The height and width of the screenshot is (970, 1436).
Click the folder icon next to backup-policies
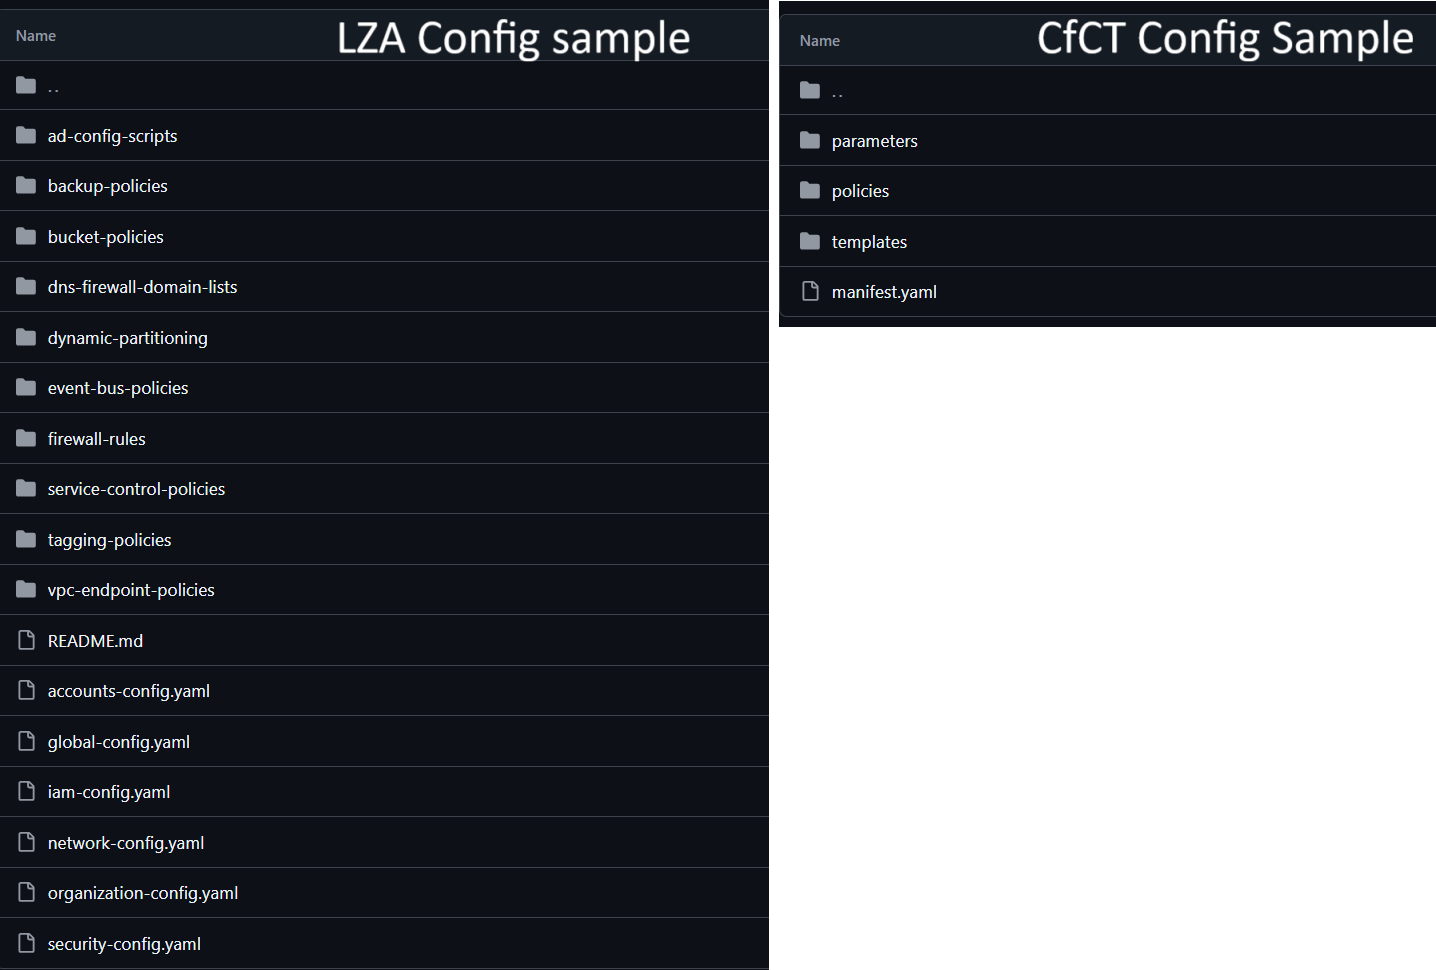[x=26, y=185]
